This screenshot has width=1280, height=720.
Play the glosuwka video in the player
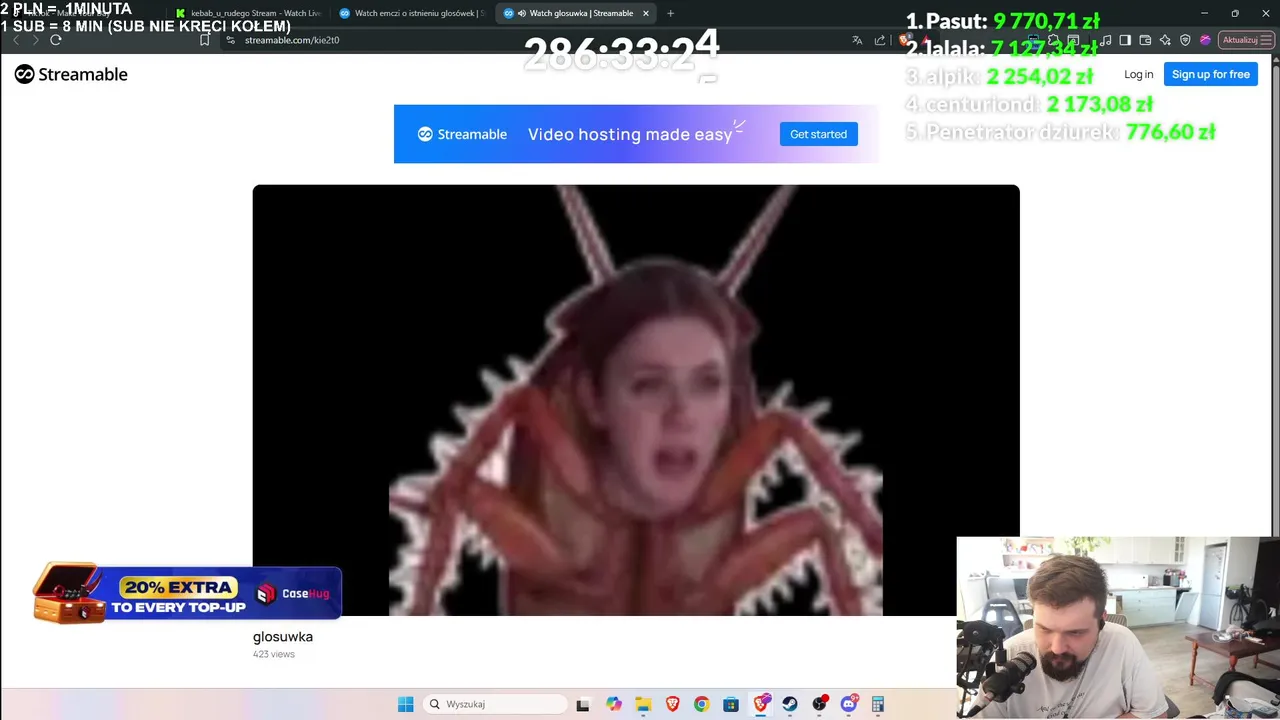click(636, 400)
